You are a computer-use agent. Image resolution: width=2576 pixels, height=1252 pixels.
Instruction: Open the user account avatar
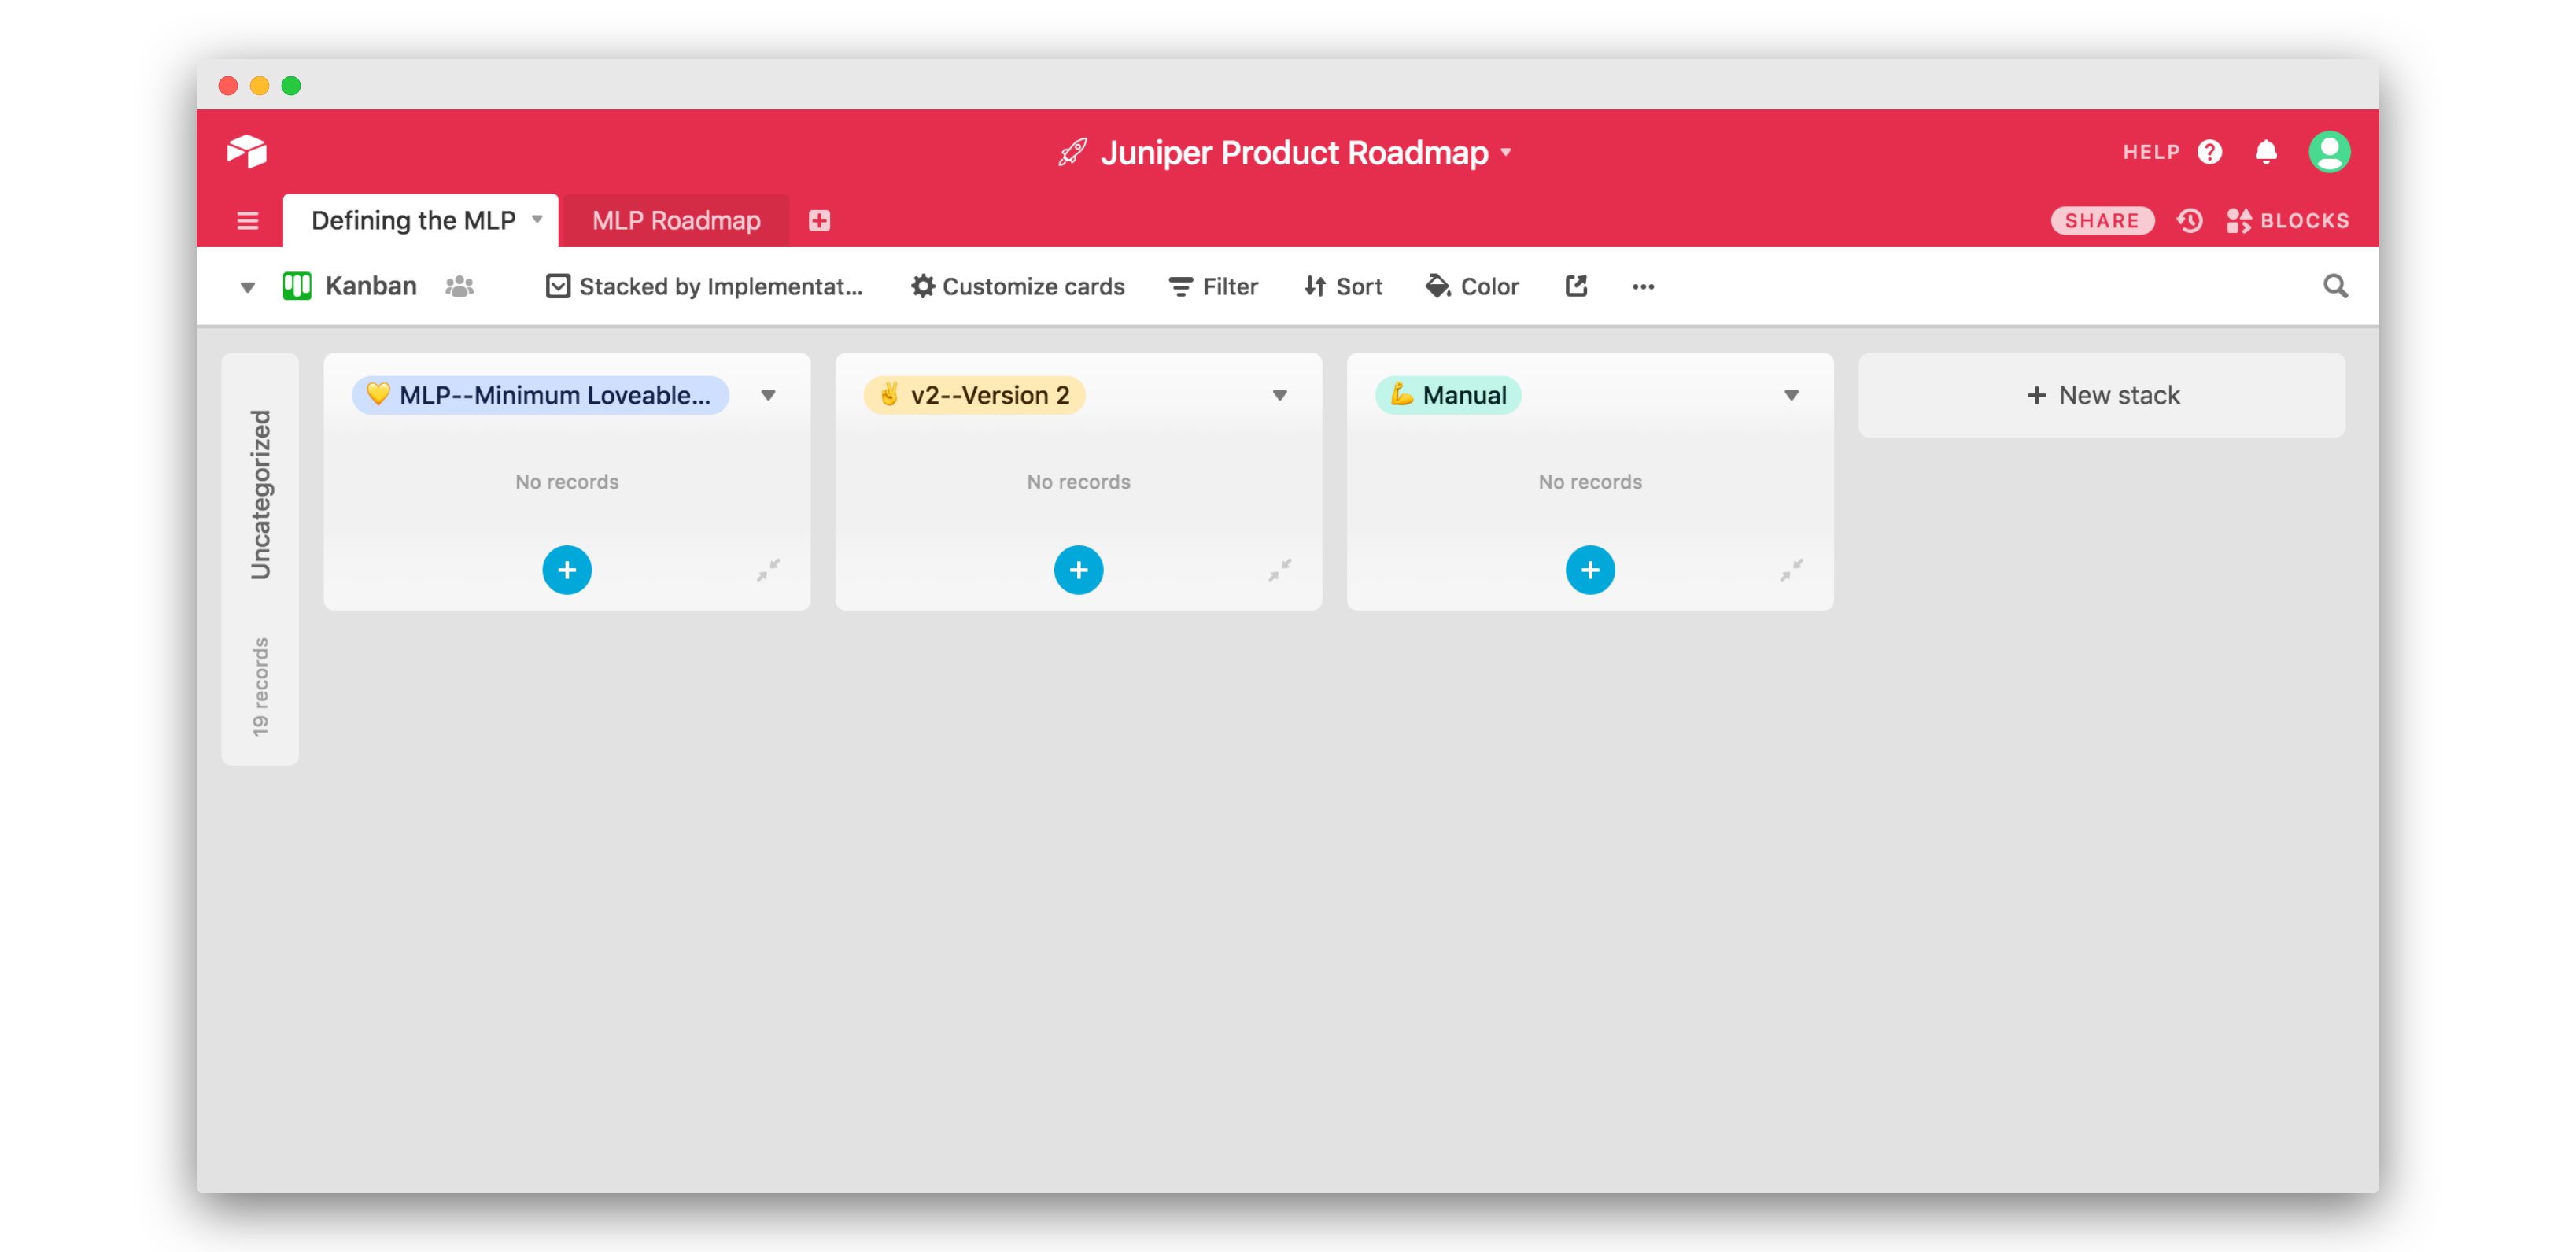2328,151
